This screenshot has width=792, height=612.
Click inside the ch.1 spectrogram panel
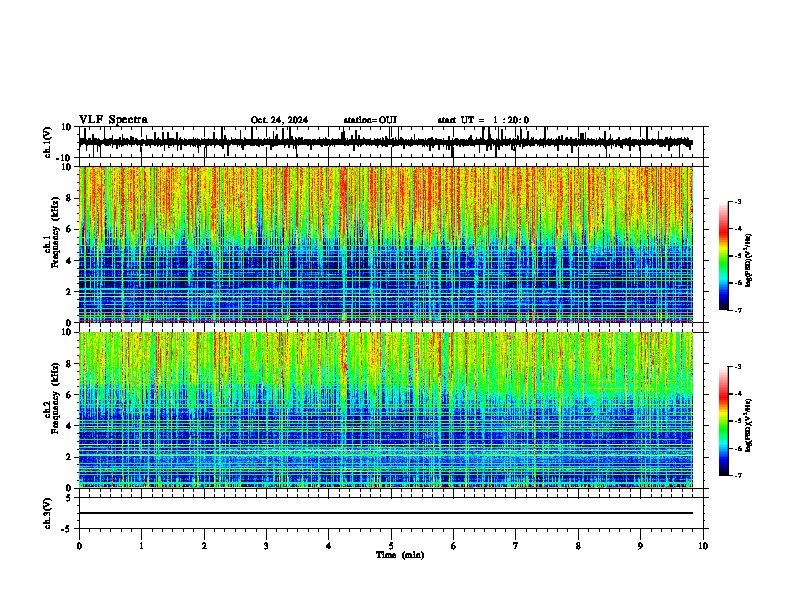coord(385,244)
